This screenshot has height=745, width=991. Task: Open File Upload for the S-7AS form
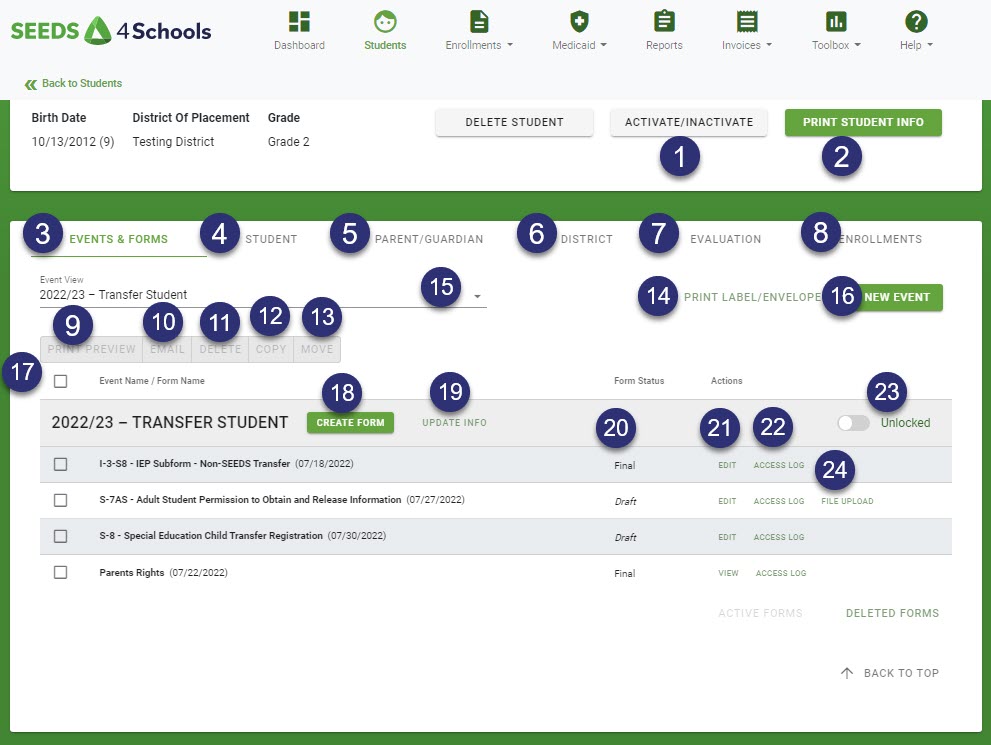(847, 501)
